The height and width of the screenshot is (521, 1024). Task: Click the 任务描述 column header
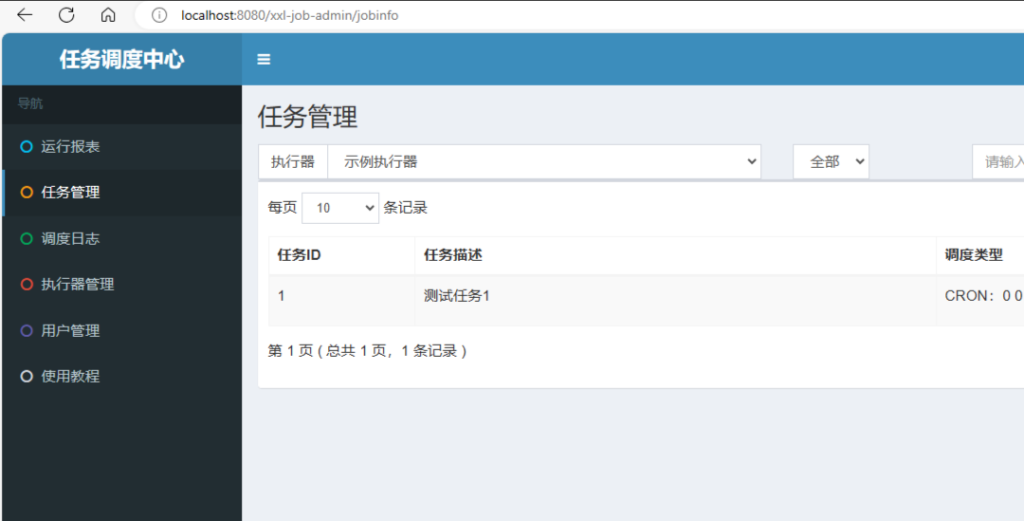pyautogui.click(x=675, y=255)
